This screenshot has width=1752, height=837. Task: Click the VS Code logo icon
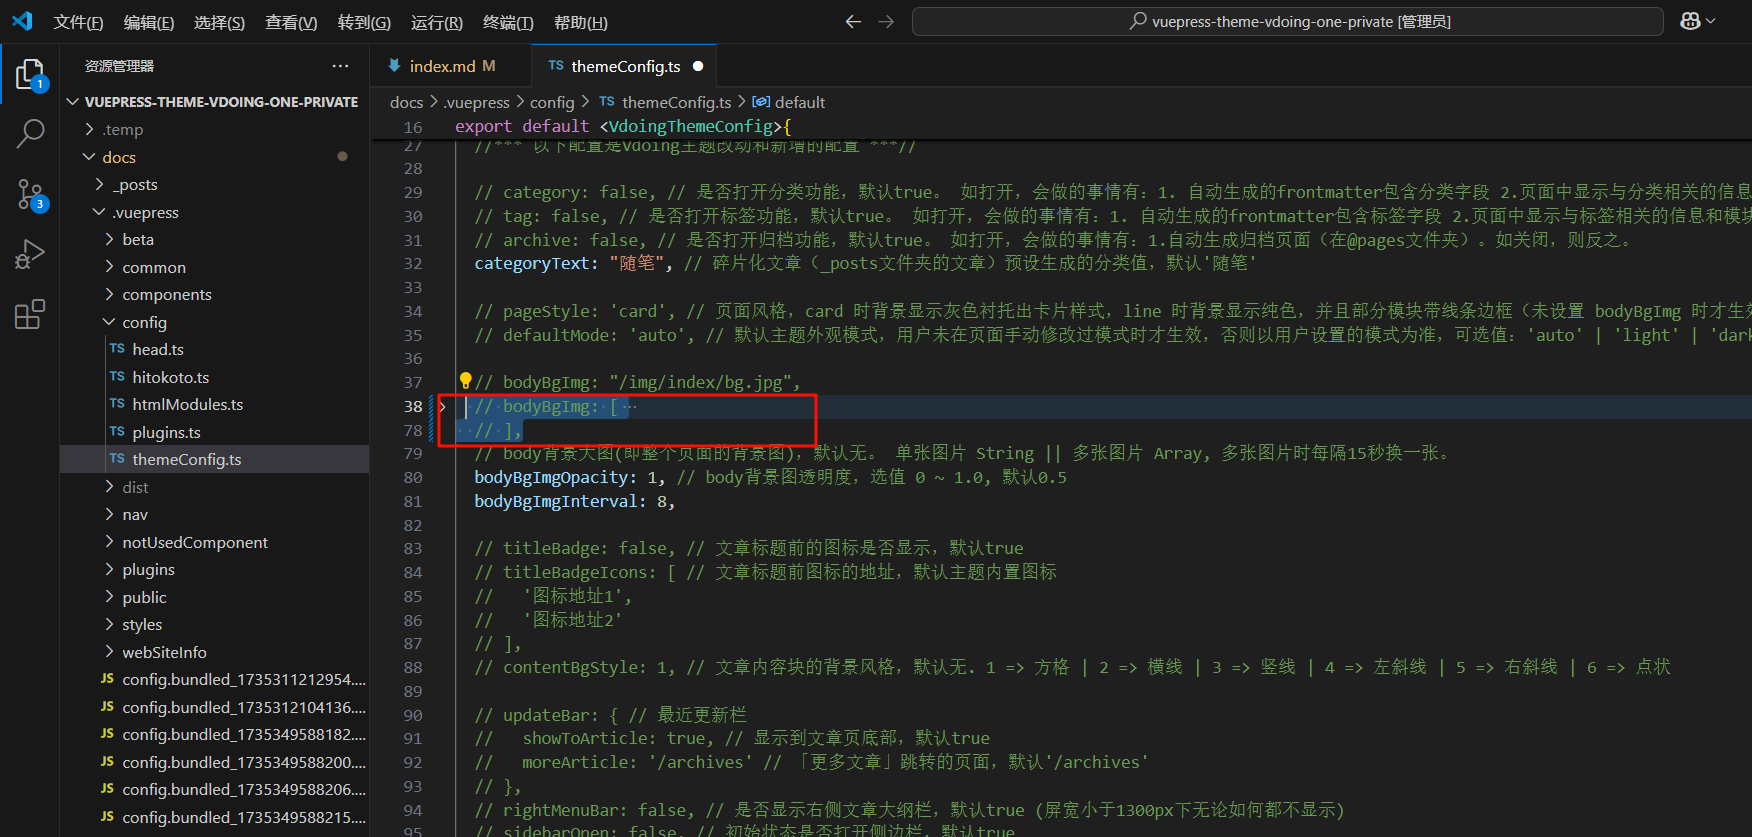pyautogui.click(x=22, y=21)
